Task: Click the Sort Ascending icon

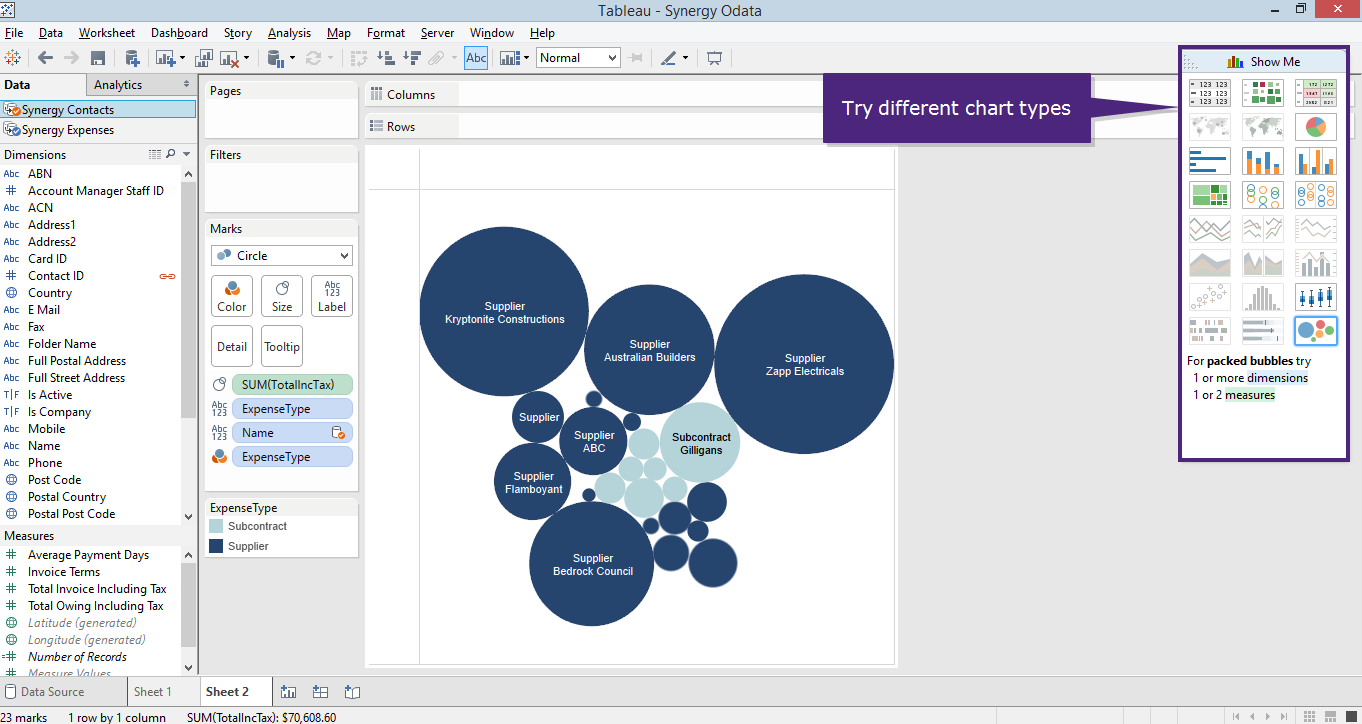Action: (x=385, y=58)
